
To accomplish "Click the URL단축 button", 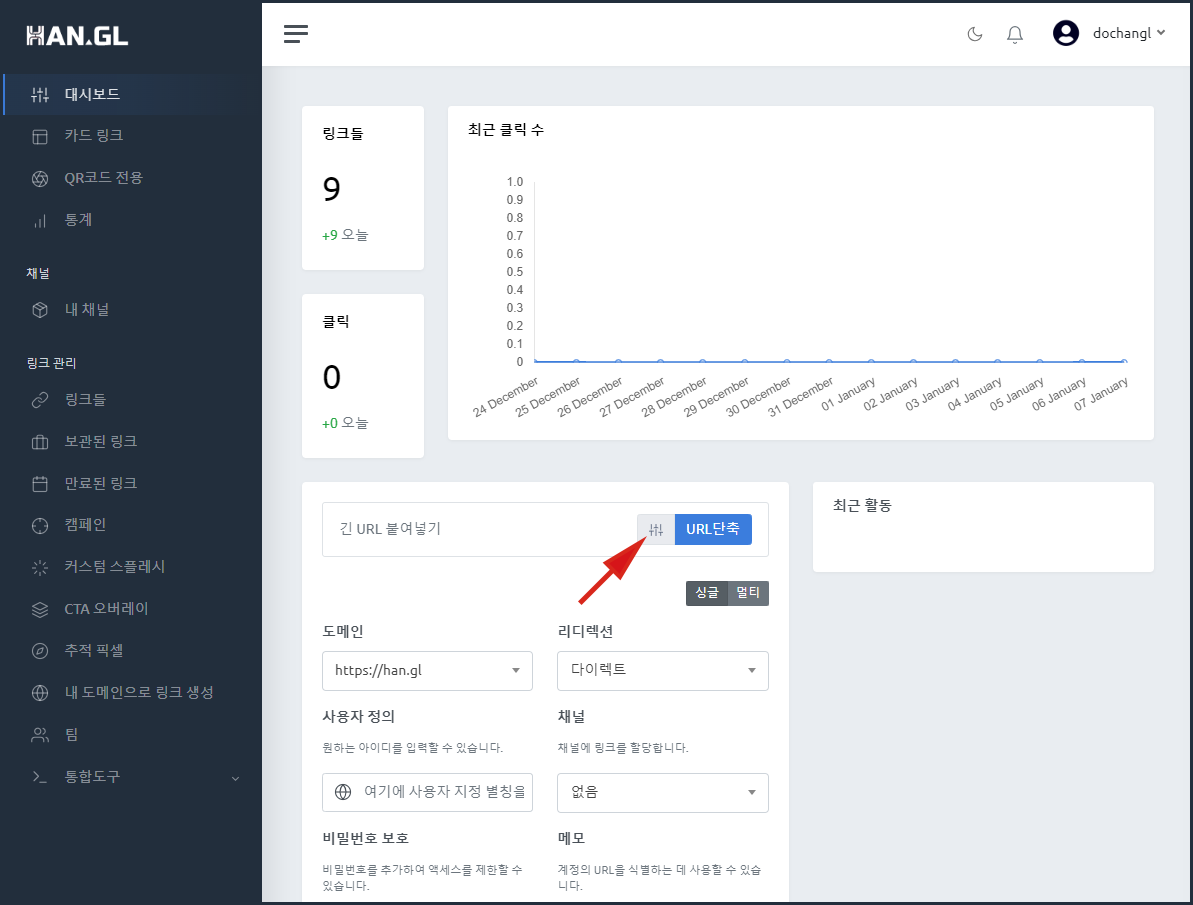I will [x=713, y=530].
